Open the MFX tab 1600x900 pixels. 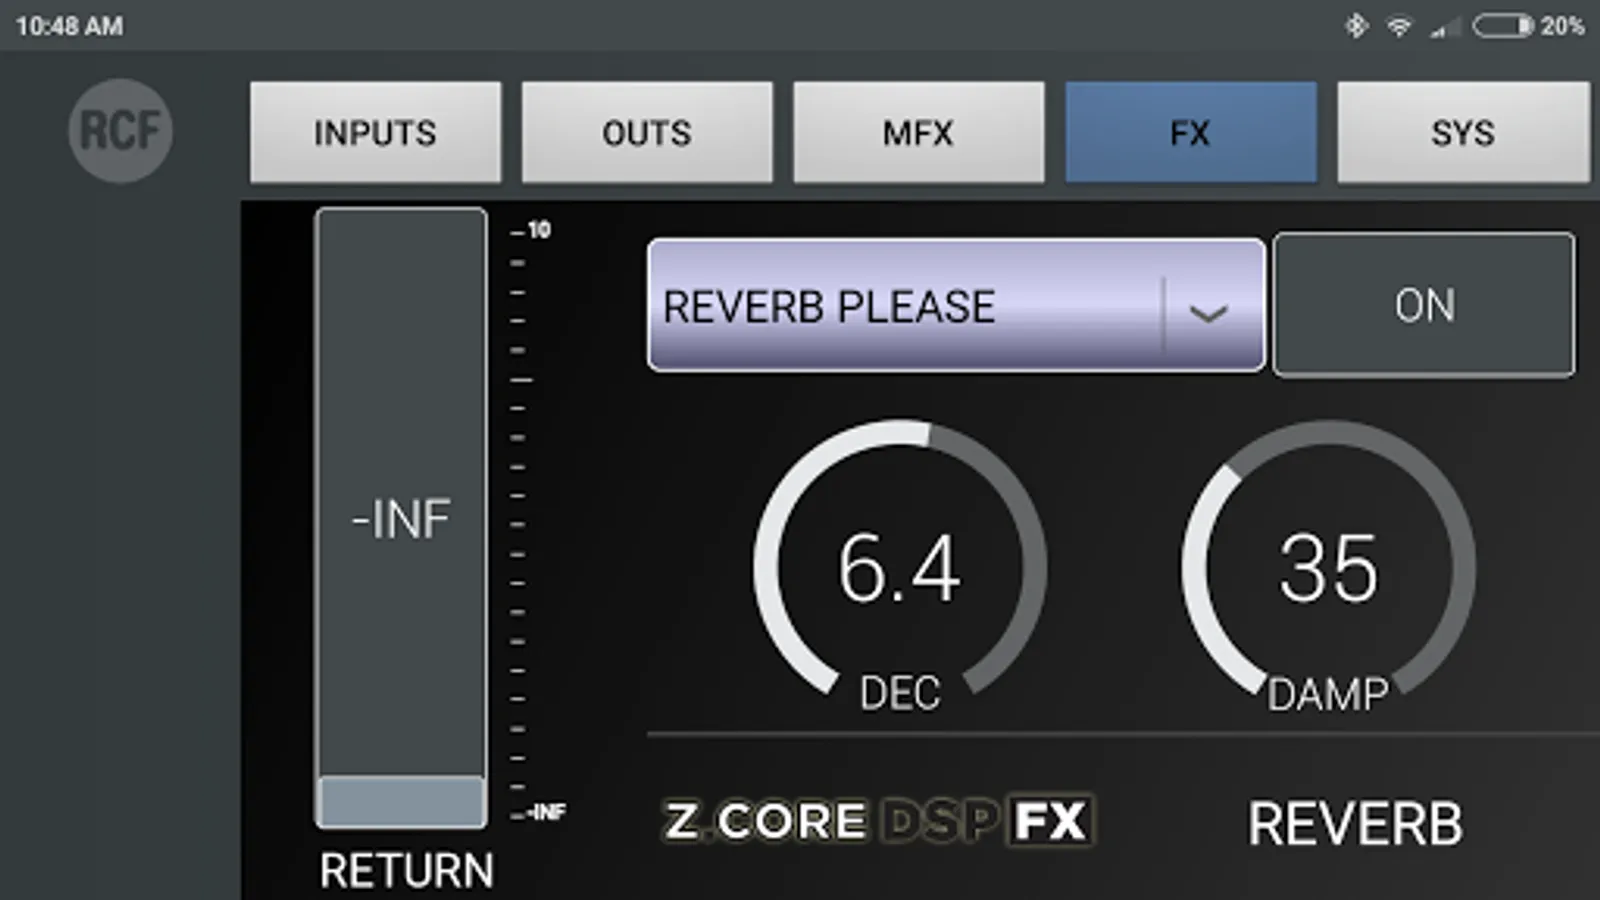click(x=919, y=132)
